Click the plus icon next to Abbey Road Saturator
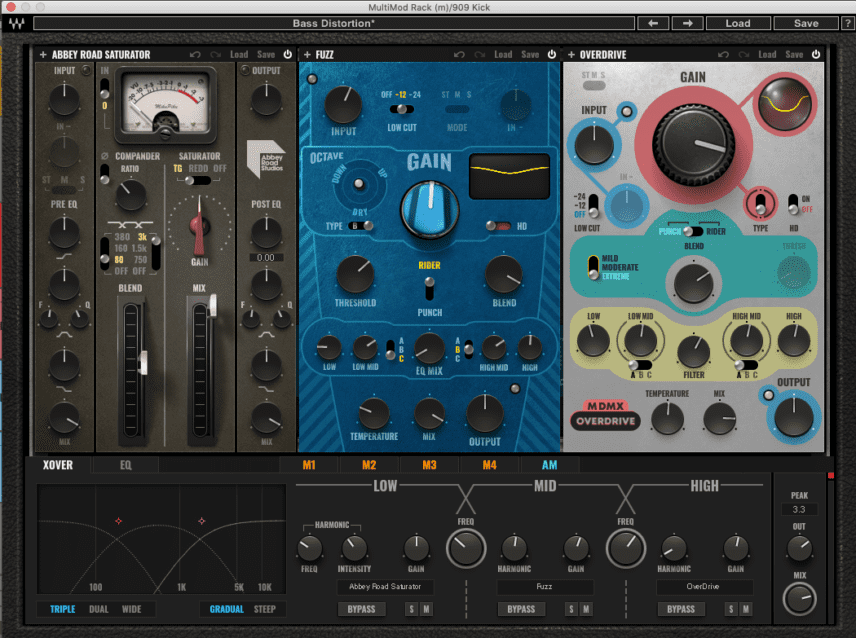The image size is (856, 638). pyautogui.click(x=43, y=55)
